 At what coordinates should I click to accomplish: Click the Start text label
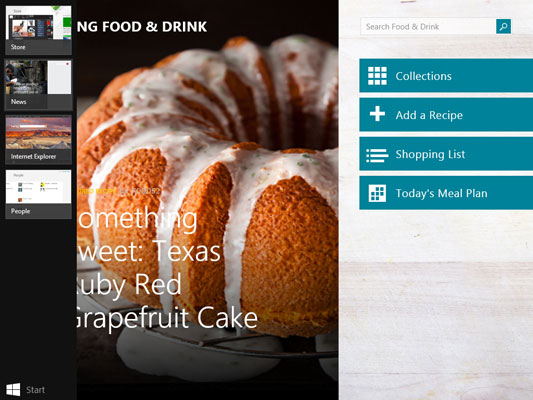tap(35, 390)
